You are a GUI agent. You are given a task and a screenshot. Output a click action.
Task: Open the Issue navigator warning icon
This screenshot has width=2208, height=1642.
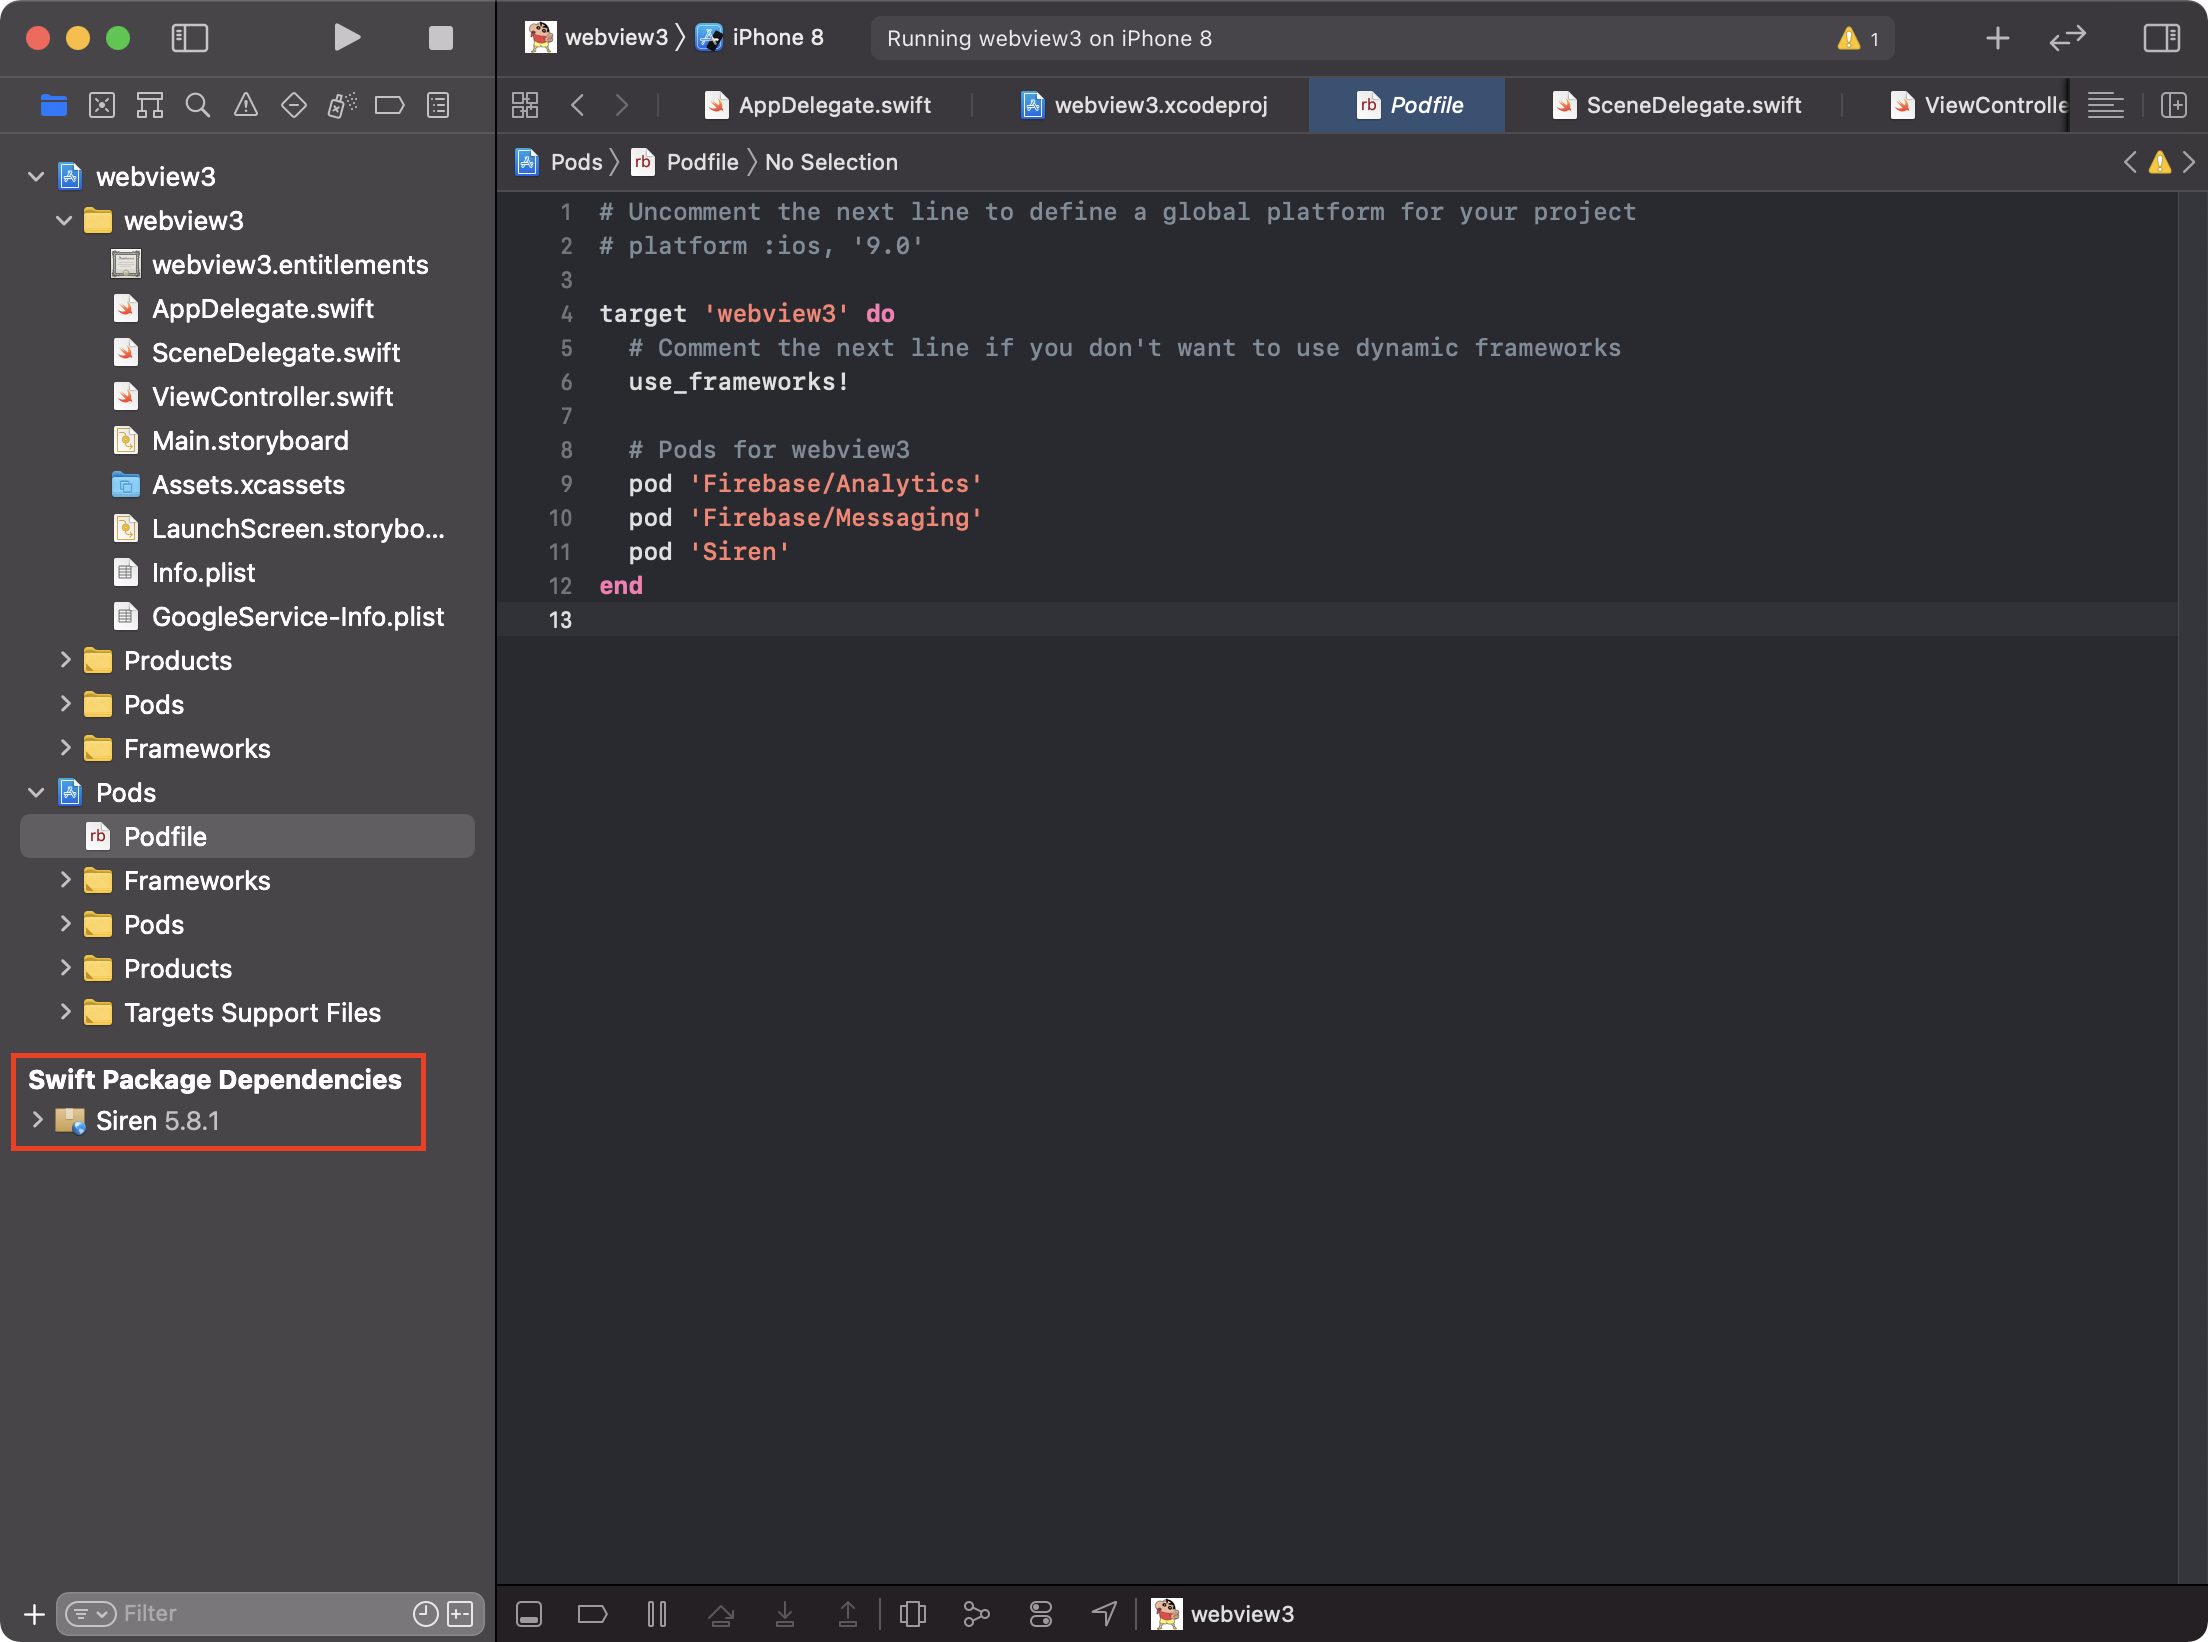246,105
